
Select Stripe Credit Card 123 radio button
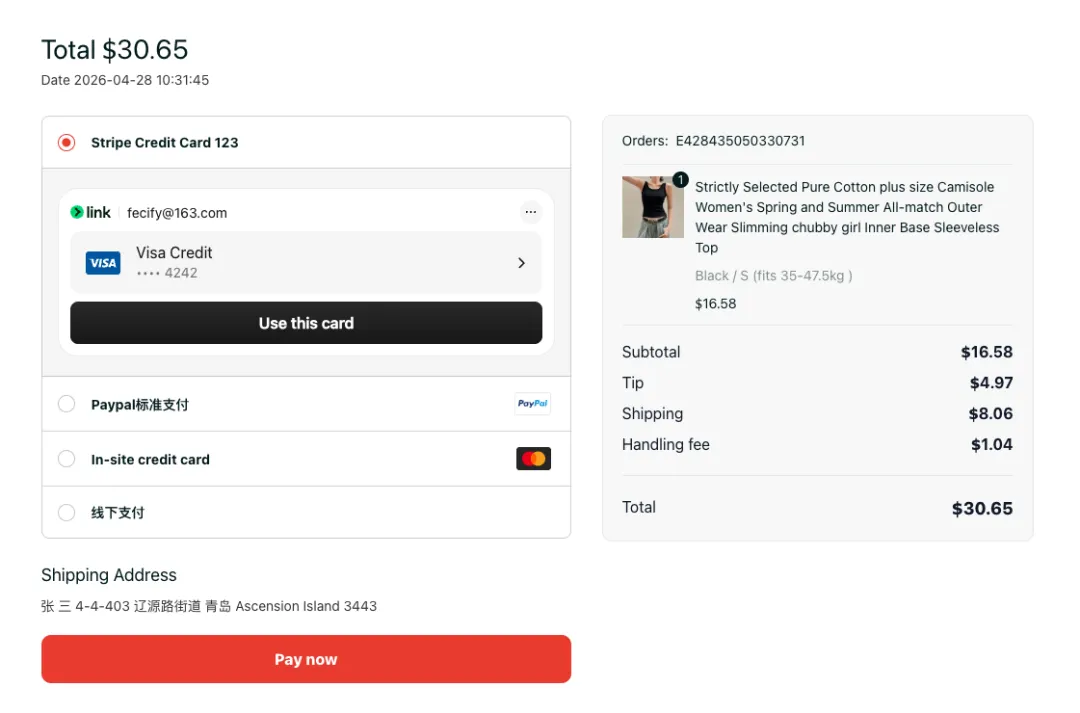pyautogui.click(x=67, y=143)
